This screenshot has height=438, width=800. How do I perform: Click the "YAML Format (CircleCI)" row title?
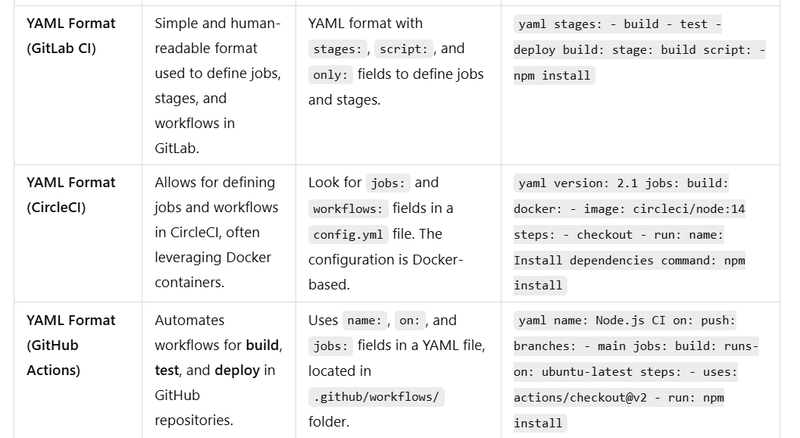(70, 195)
